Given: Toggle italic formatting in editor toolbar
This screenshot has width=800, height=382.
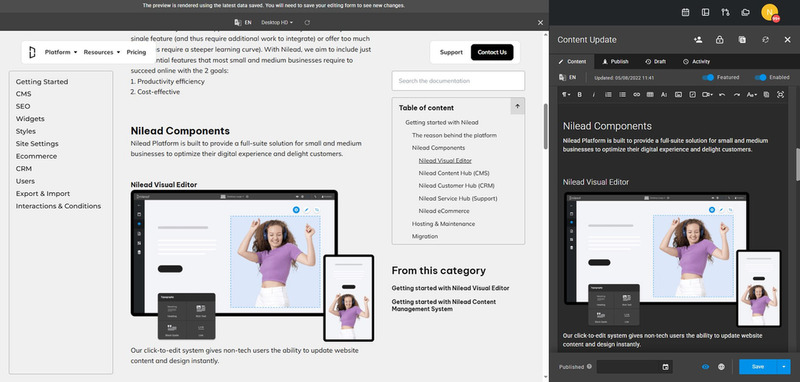Looking at the screenshot, I should pos(593,94).
